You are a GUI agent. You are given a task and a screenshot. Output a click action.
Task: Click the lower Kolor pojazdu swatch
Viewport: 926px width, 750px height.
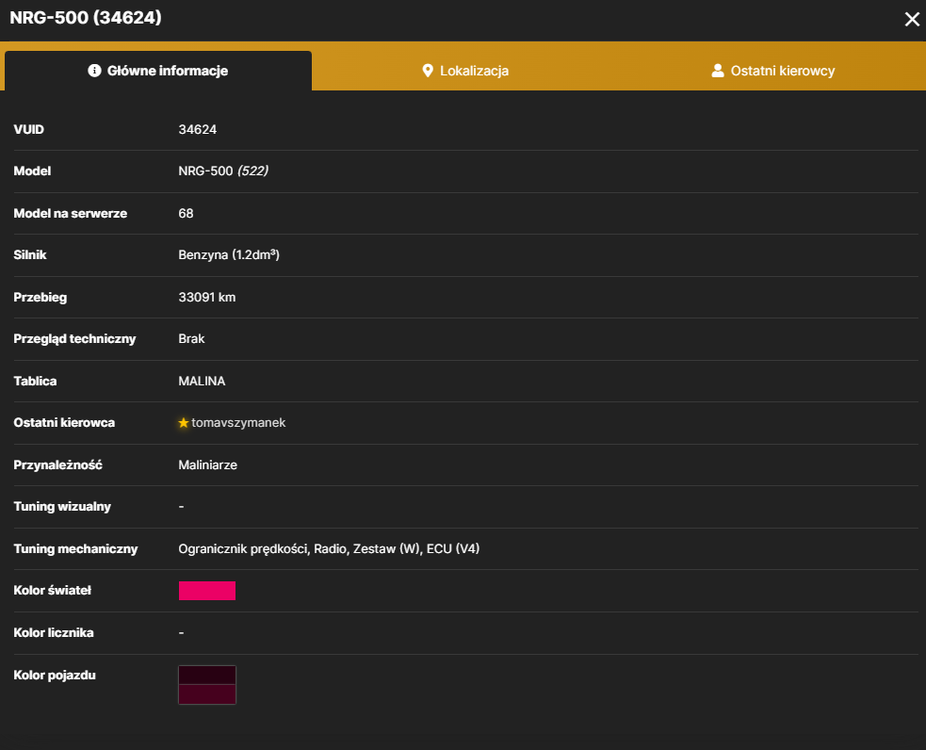[207, 694]
